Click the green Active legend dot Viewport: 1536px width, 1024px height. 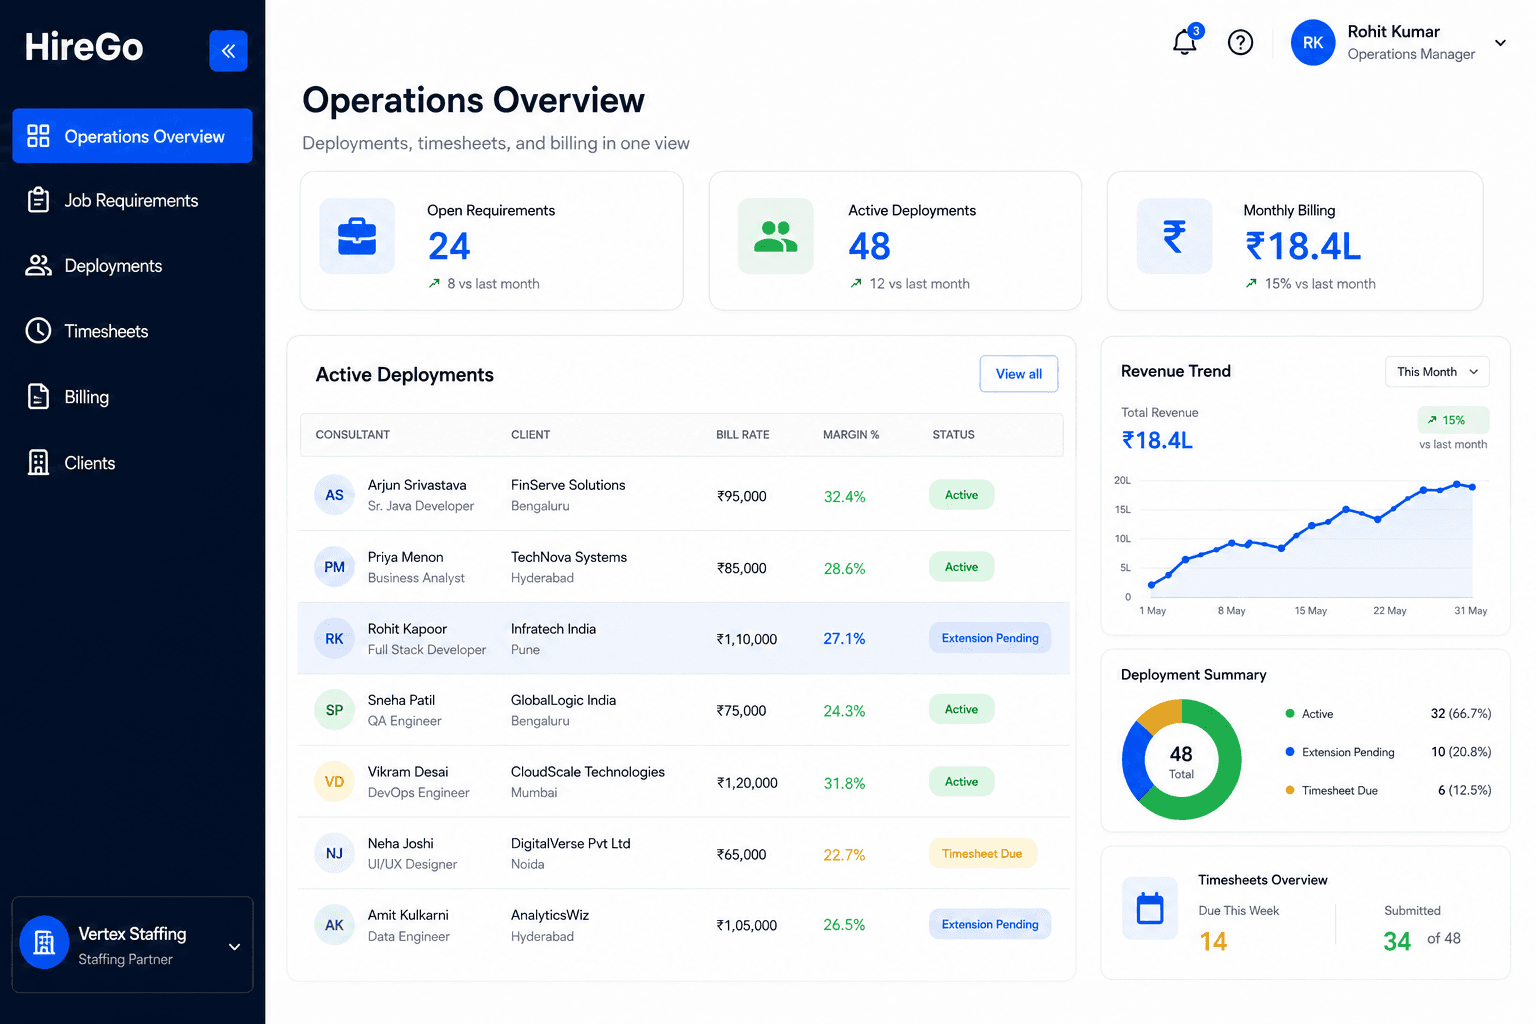pyautogui.click(x=1290, y=713)
